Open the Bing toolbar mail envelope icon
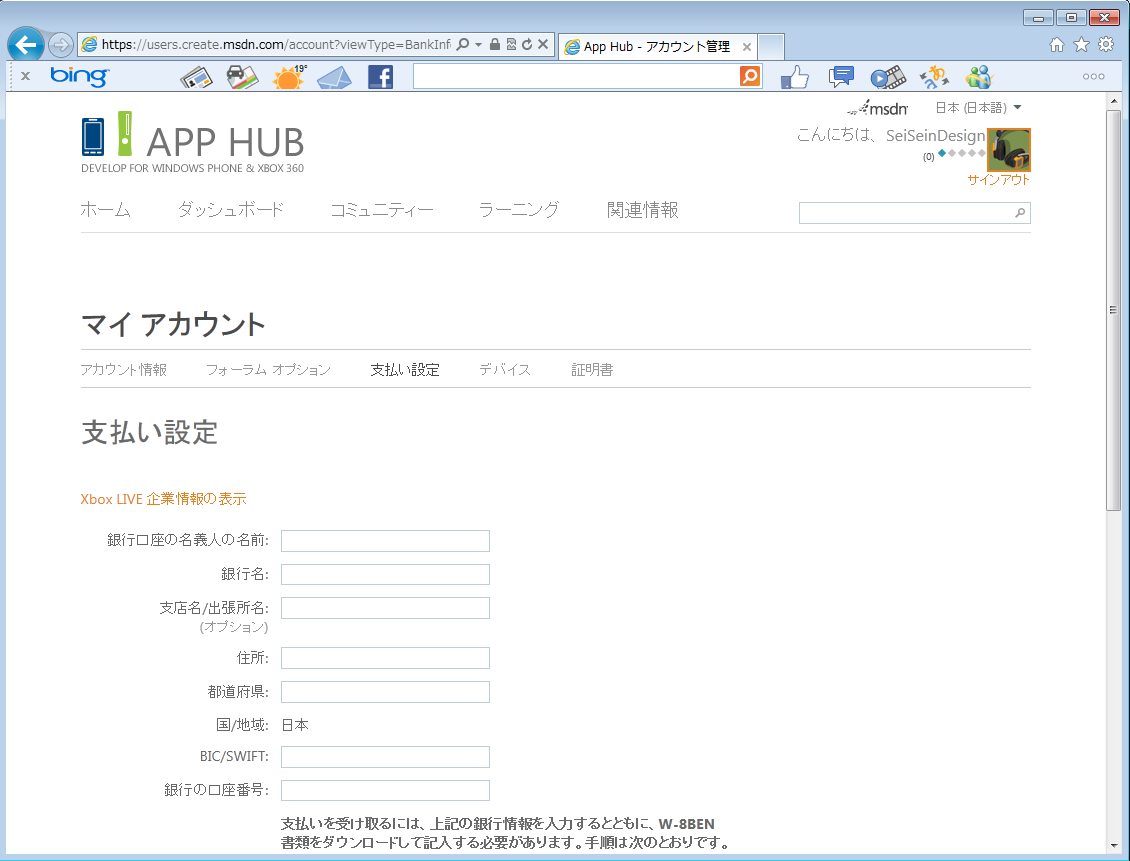The height and width of the screenshot is (861, 1130). pos(334,77)
